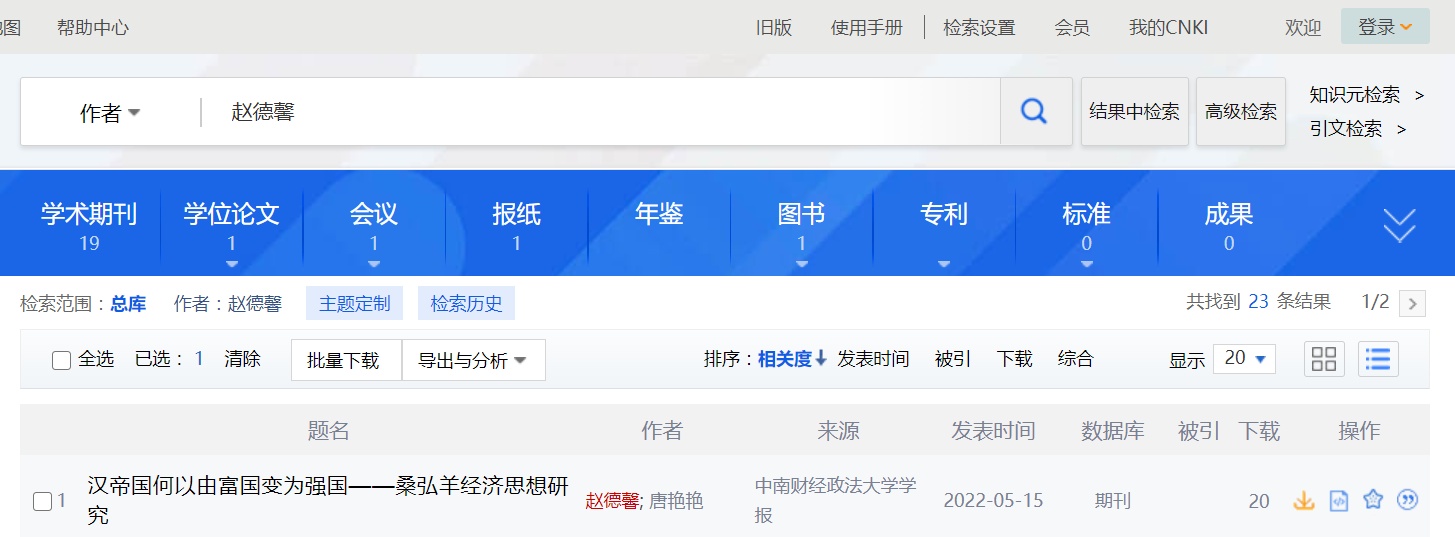
Task: Click the magnifier search icon
Action: (x=1034, y=111)
